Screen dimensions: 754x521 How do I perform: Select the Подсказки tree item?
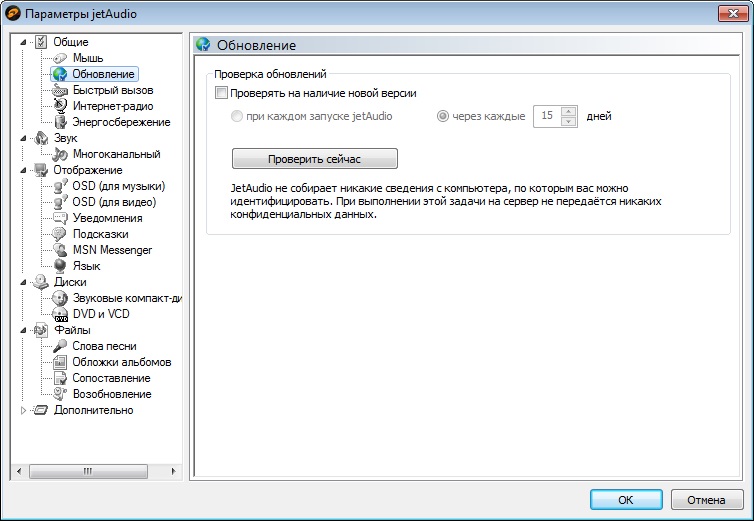101,234
